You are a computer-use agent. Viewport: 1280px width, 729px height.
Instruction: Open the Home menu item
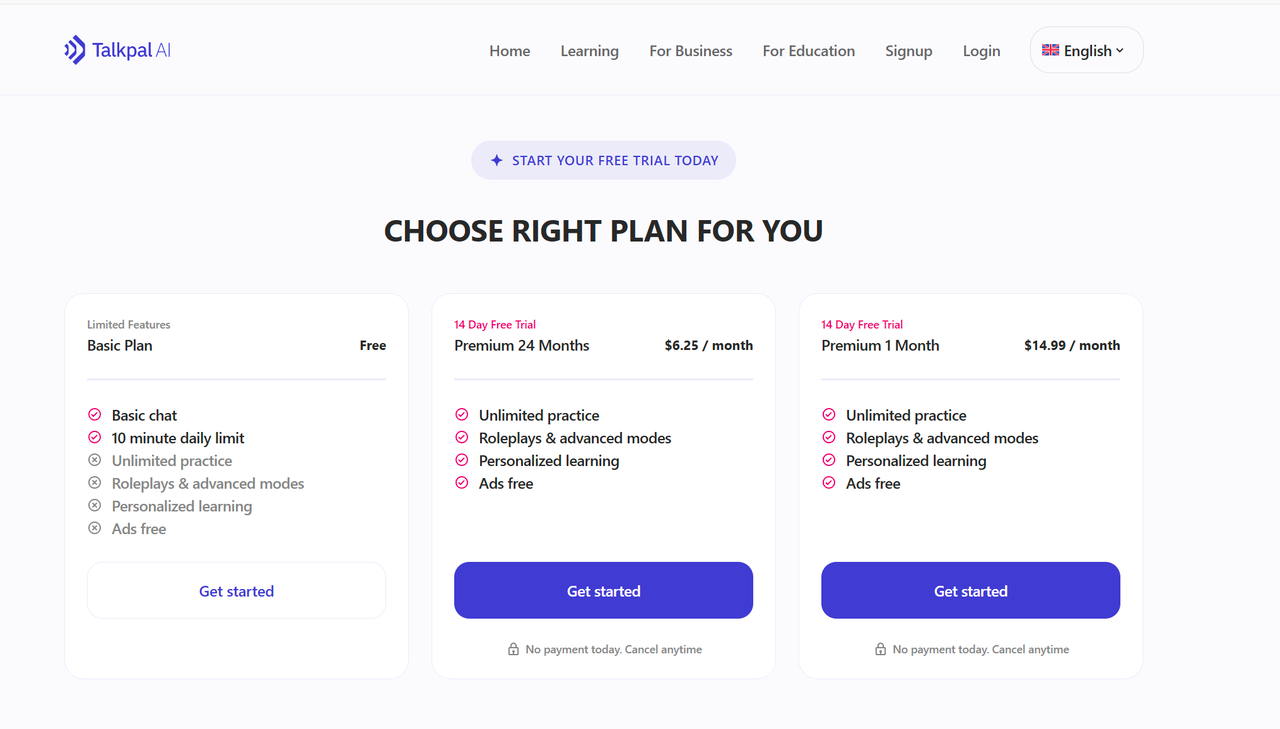click(x=510, y=51)
